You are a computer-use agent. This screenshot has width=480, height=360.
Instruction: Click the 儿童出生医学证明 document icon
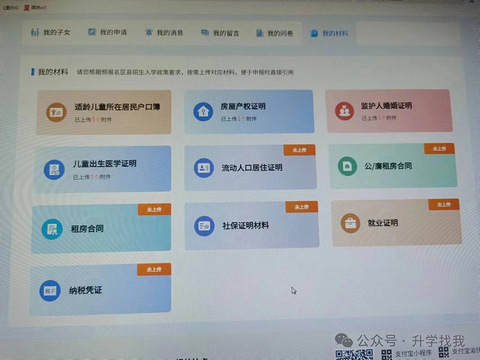click(x=54, y=170)
